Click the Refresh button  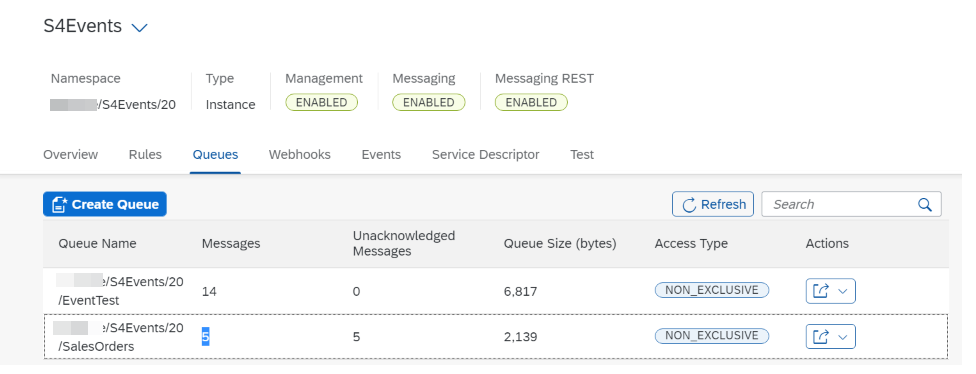point(713,204)
